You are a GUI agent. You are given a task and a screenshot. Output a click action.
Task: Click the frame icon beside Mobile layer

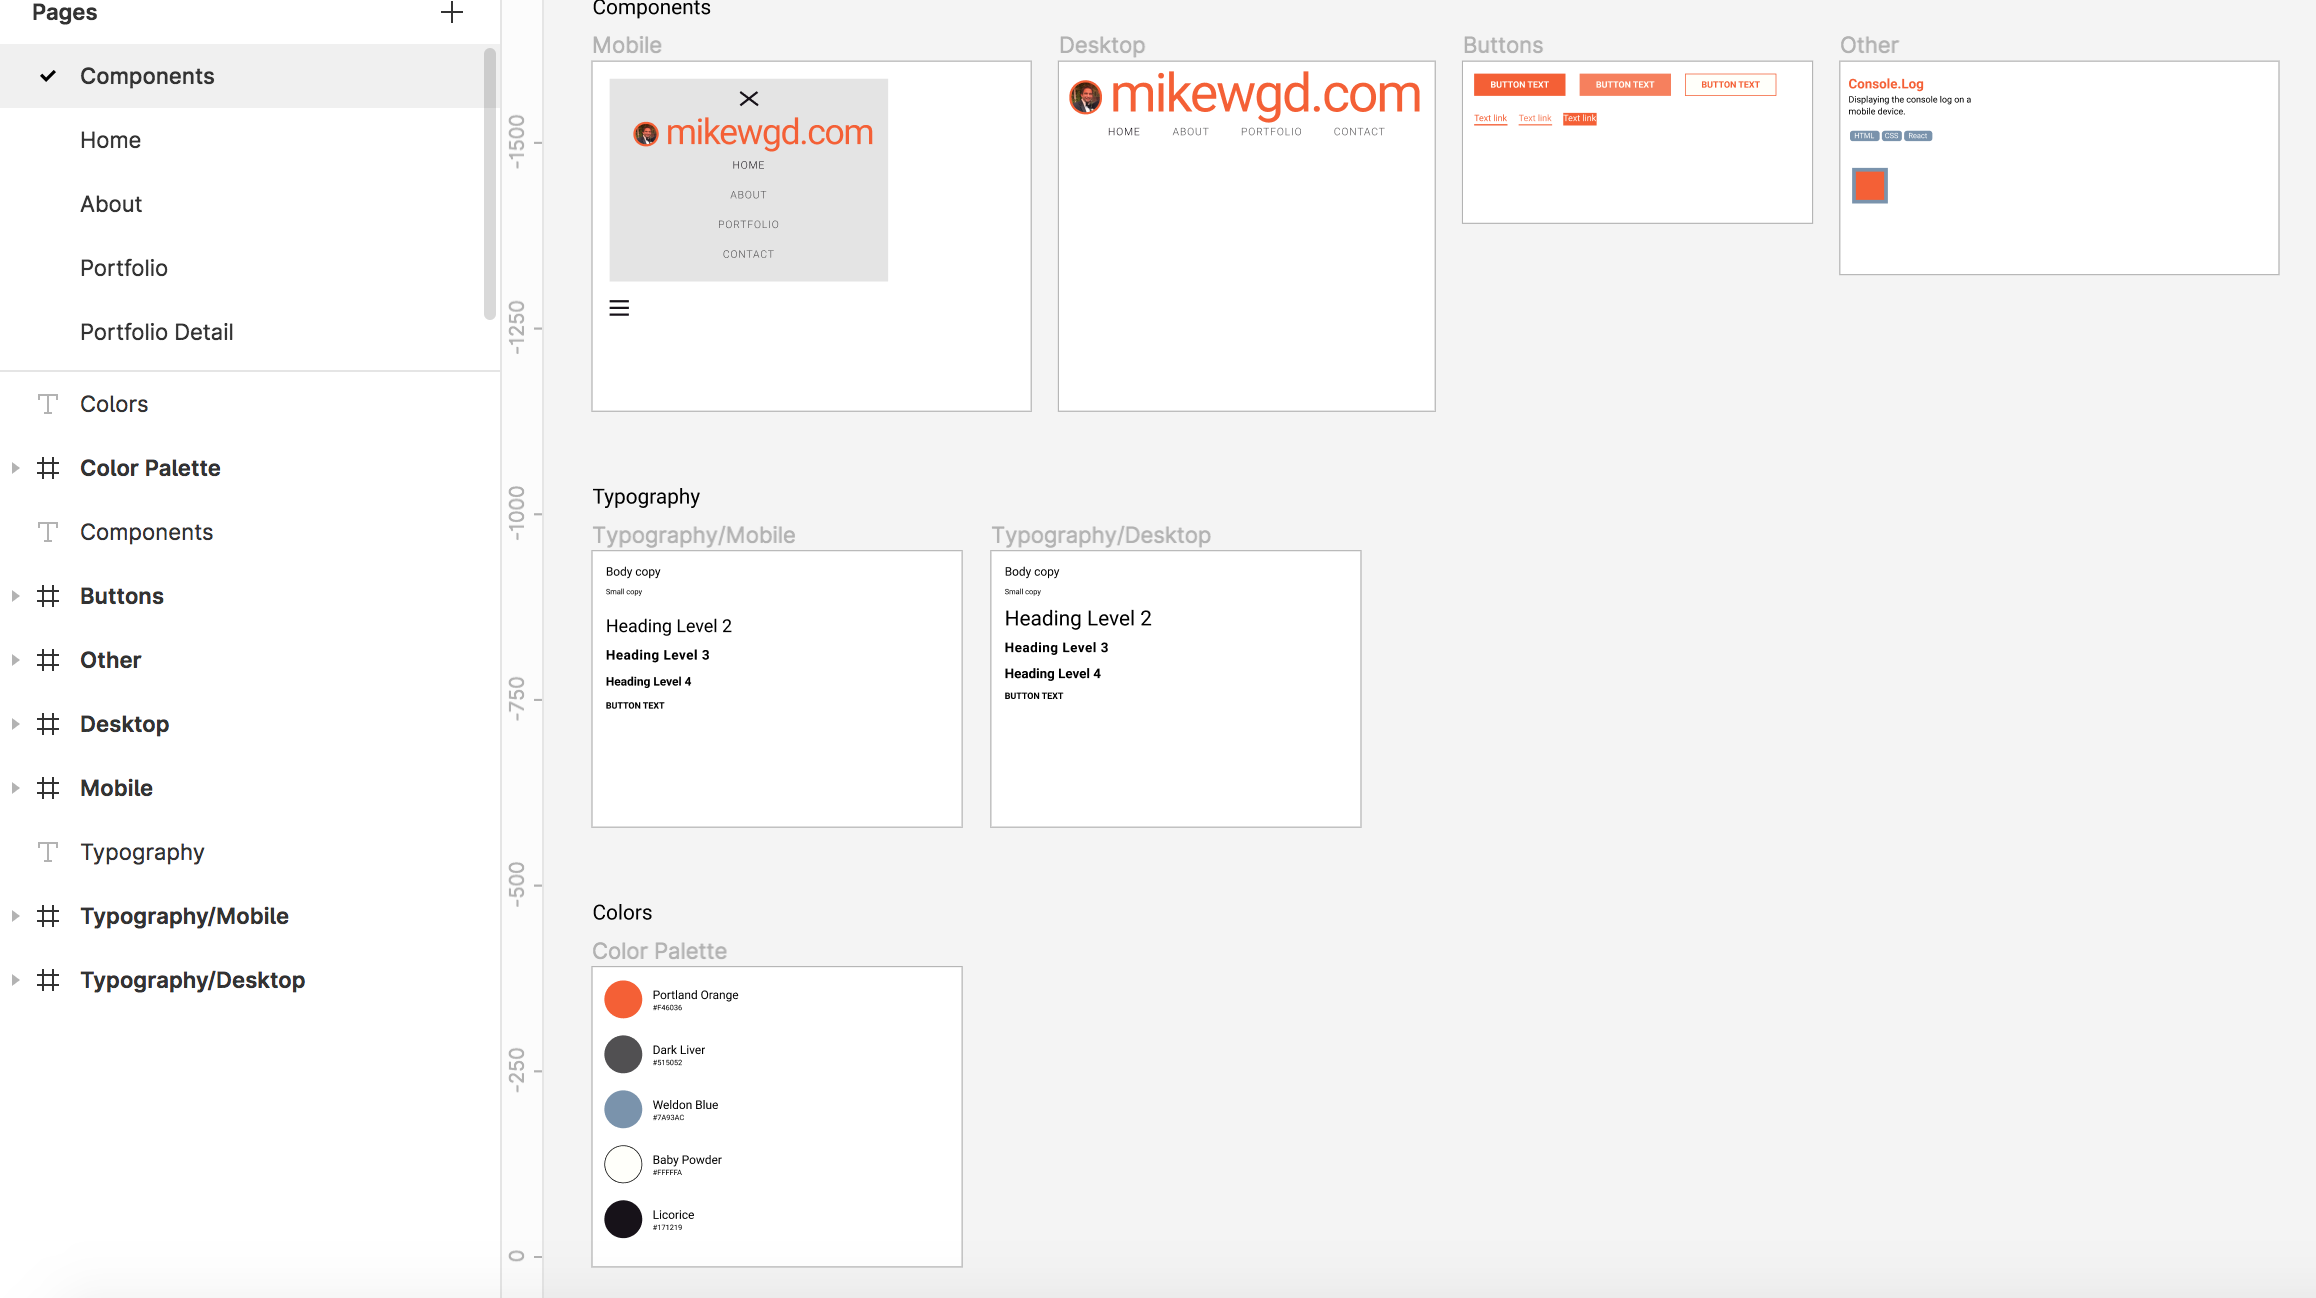click(48, 788)
